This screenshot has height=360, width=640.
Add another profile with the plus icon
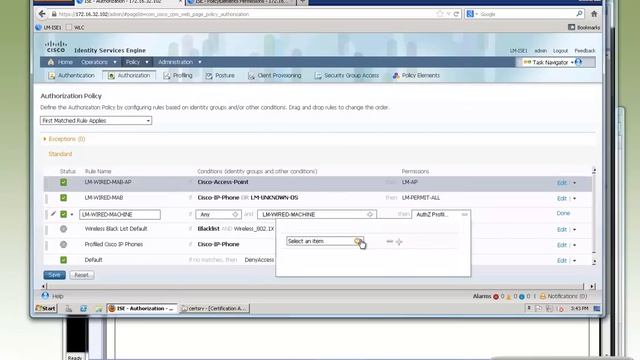pyautogui.click(x=399, y=242)
